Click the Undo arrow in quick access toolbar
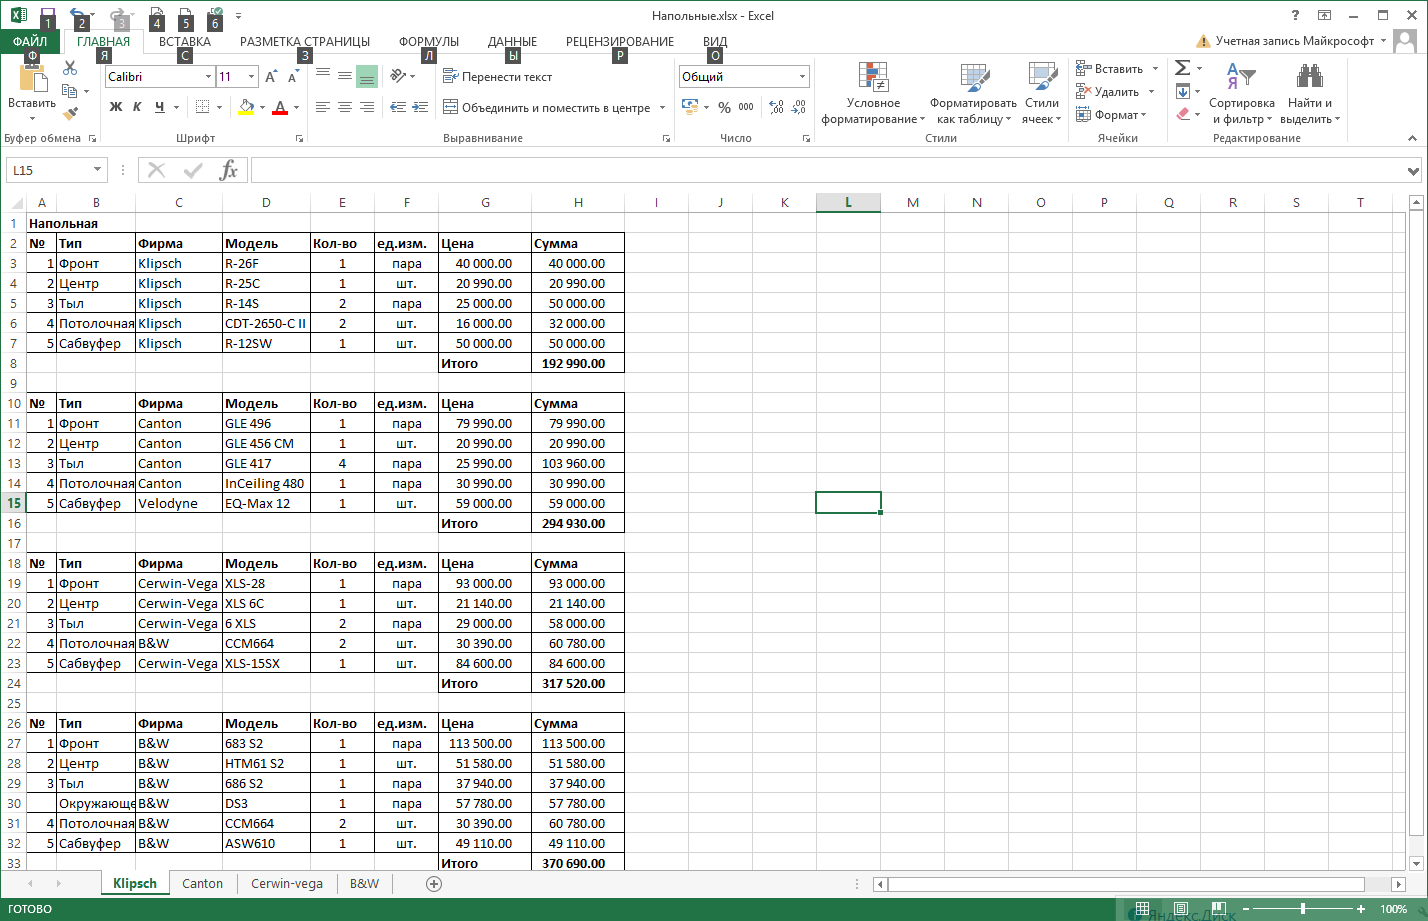This screenshot has height=921, width=1428. click(76, 15)
